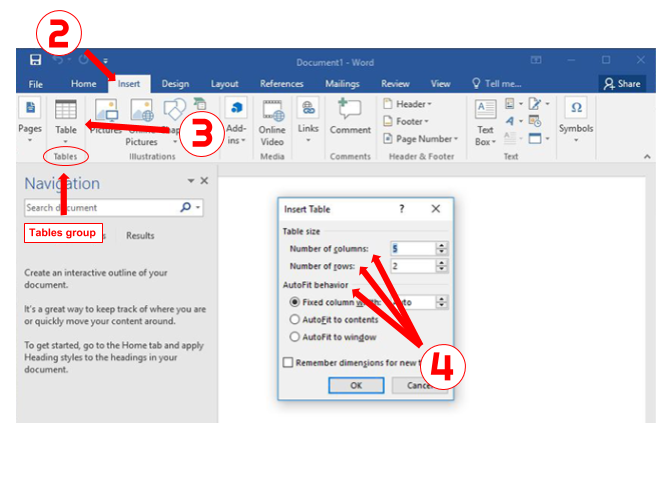672x480 pixels.
Task: Switch to the Review tab
Action: [x=396, y=84]
